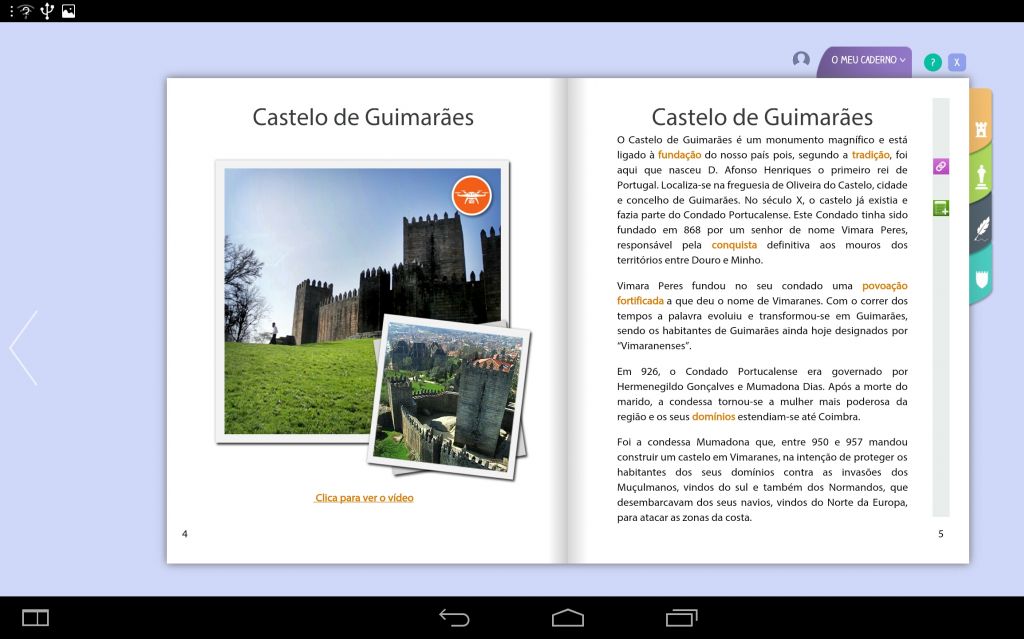Image resolution: width=1024 pixels, height=639 pixels.
Task: Select the teal shield bookmark tab
Action: [981, 277]
